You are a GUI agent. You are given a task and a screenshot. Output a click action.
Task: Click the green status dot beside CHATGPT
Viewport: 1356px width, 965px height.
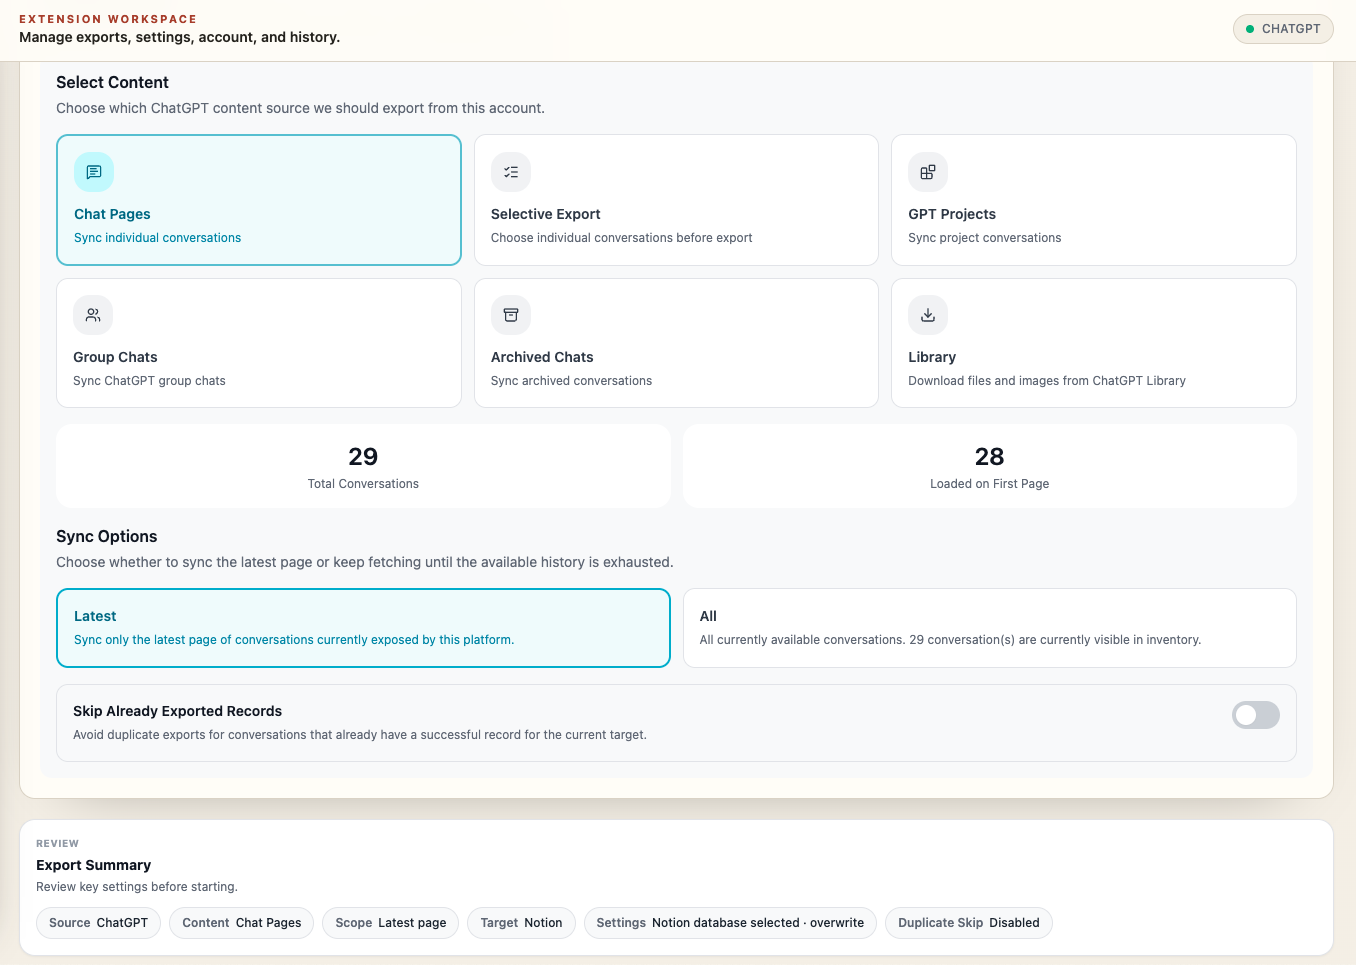click(x=1250, y=29)
